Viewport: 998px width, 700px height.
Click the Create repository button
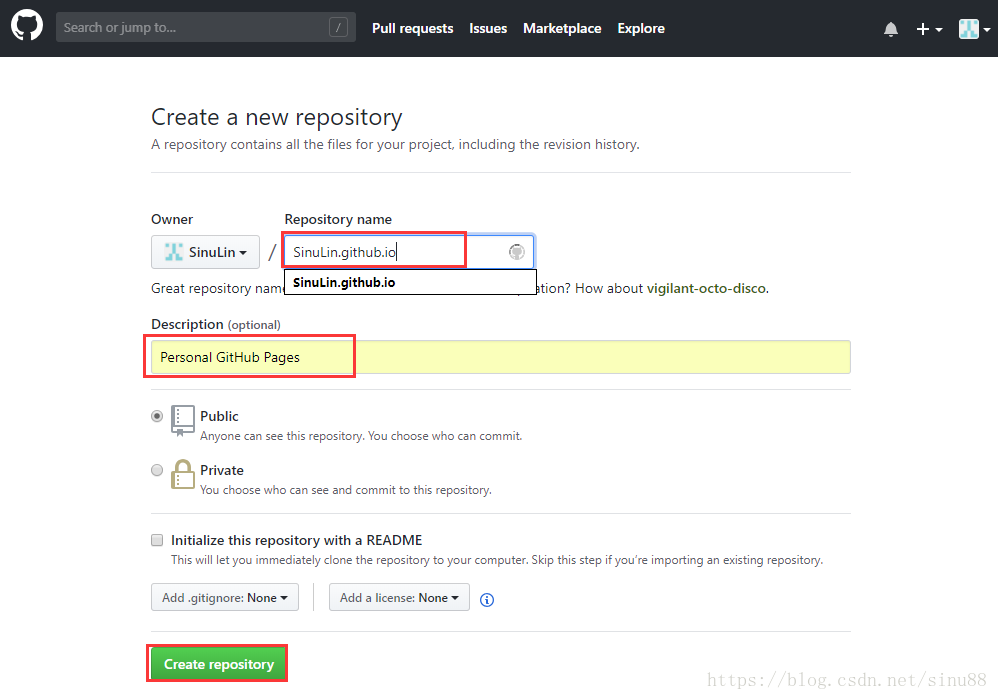click(x=219, y=664)
